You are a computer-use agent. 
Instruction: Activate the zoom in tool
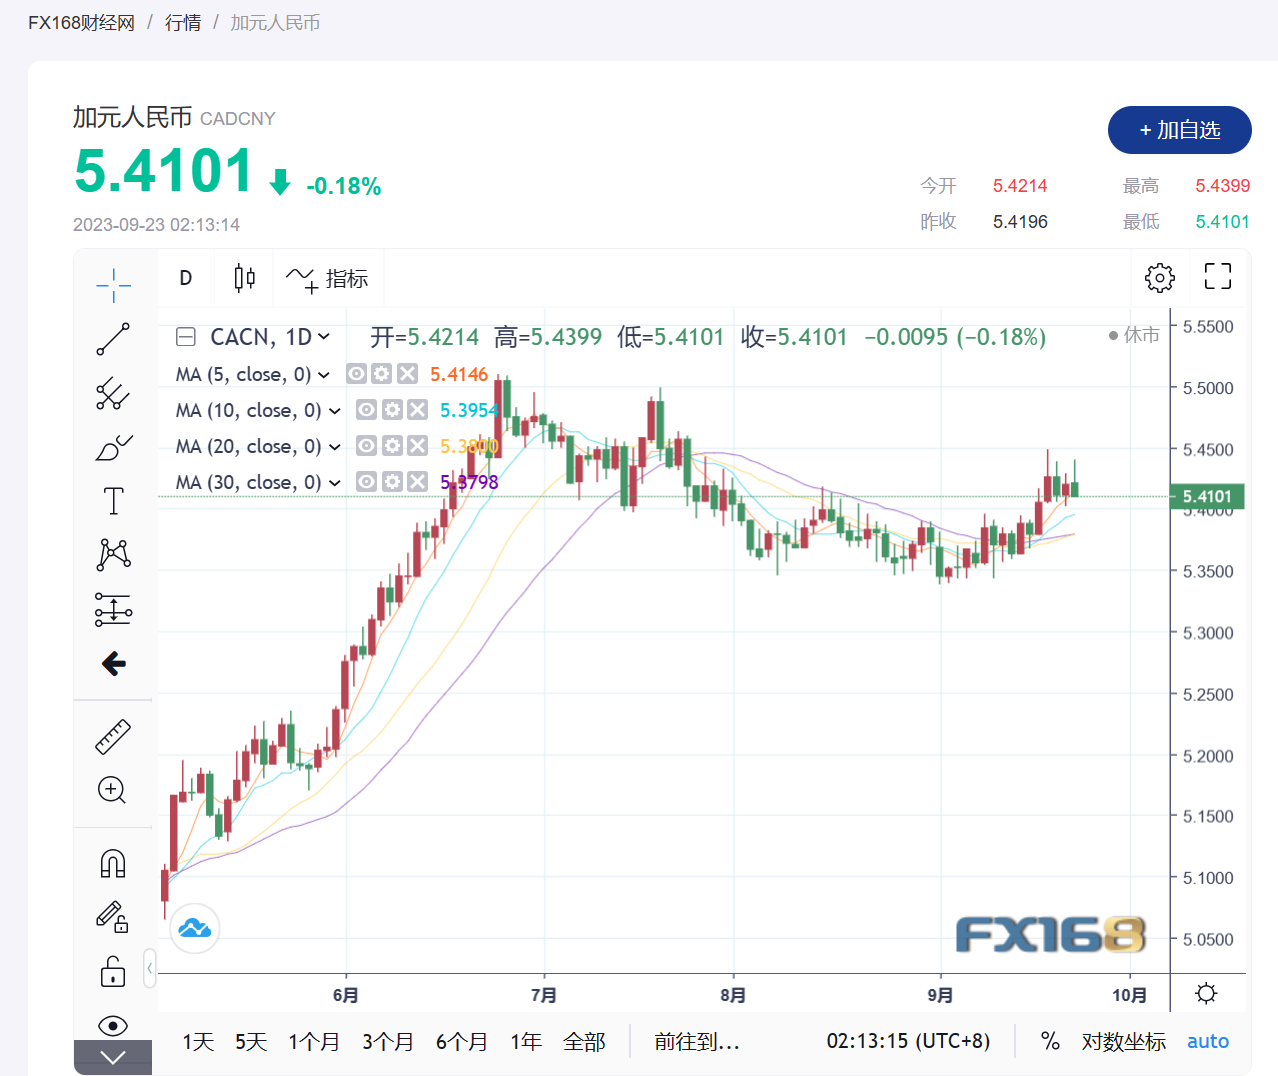coord(112,790)
